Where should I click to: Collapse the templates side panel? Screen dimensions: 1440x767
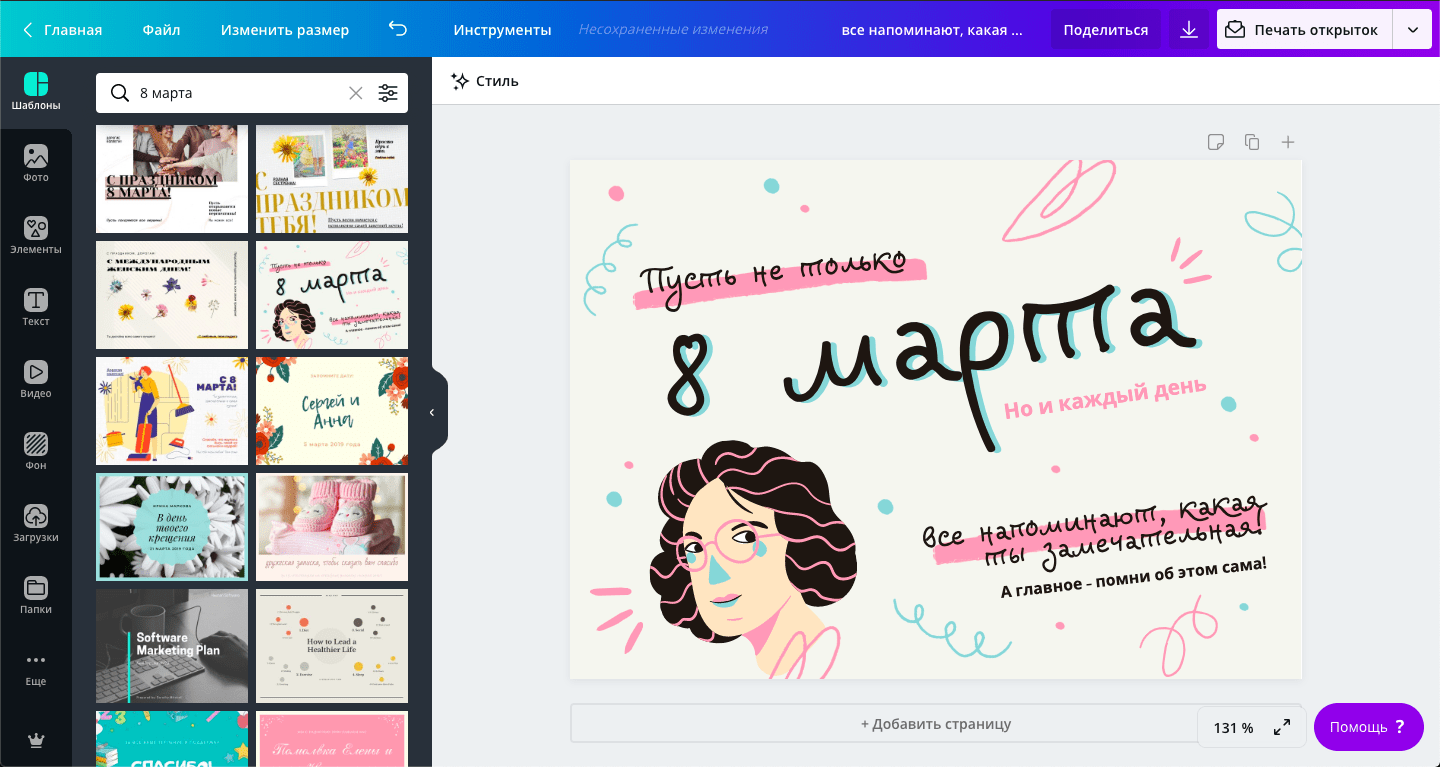pos(432,412)
